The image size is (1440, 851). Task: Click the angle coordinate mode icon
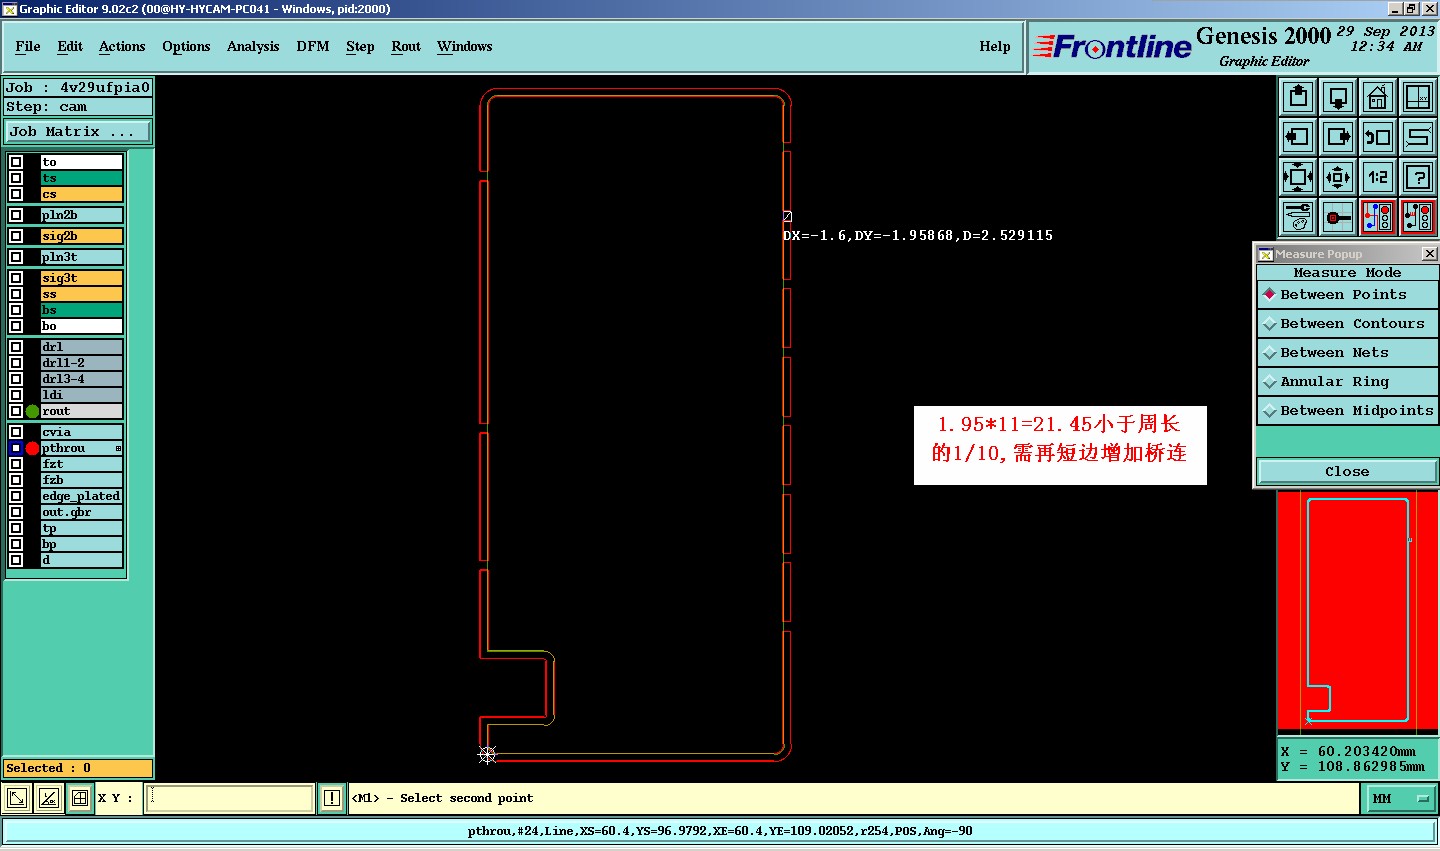click(x=48, y=798)
